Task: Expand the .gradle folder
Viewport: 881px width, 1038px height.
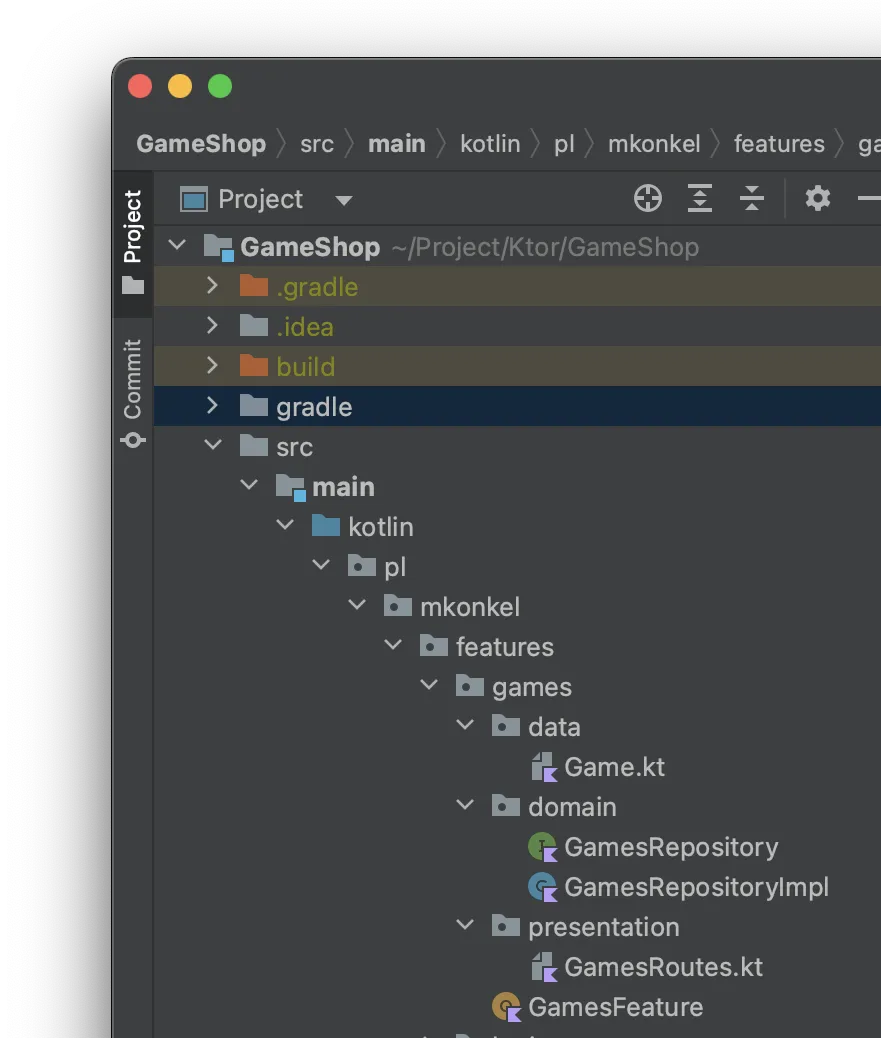Action: (x=212, y=285)
